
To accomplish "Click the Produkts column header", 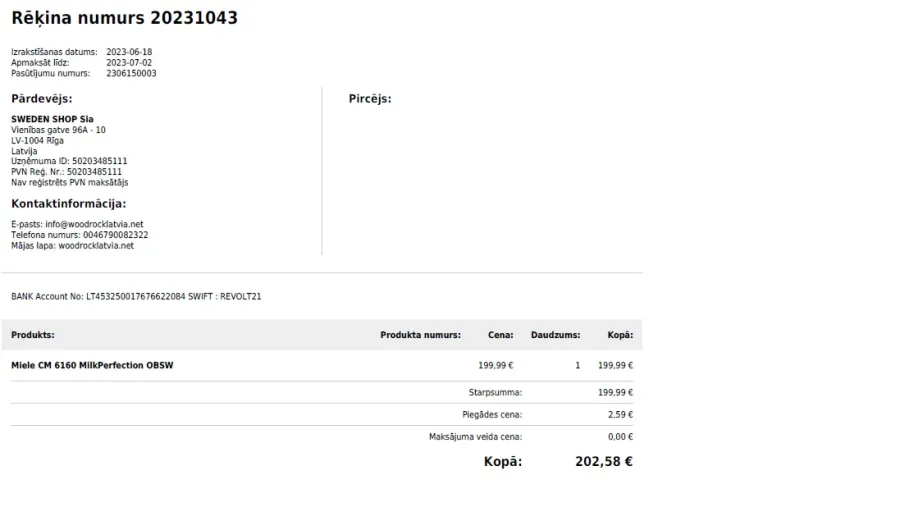I will 33,335.
